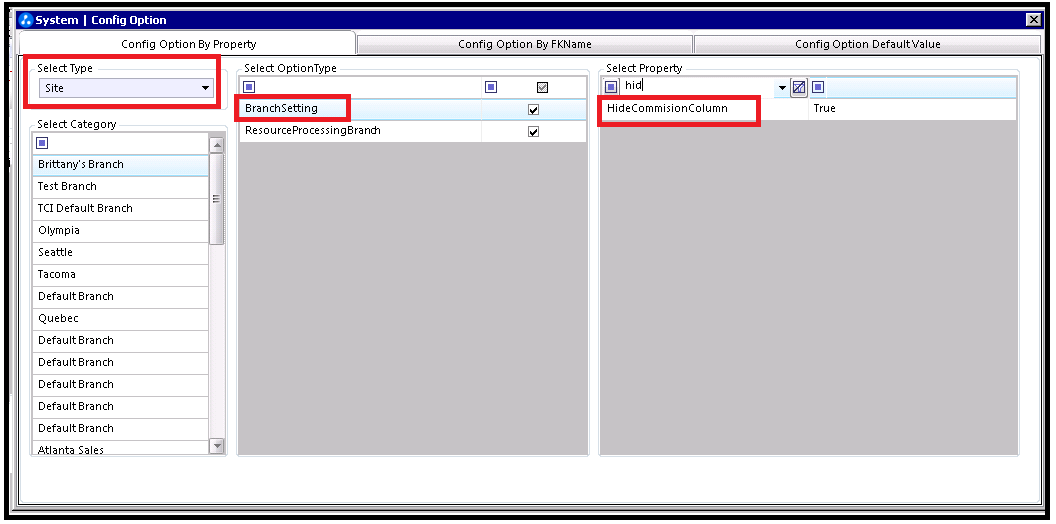
Task: Click the Select Category filter row icon
Action: (42, 143)
